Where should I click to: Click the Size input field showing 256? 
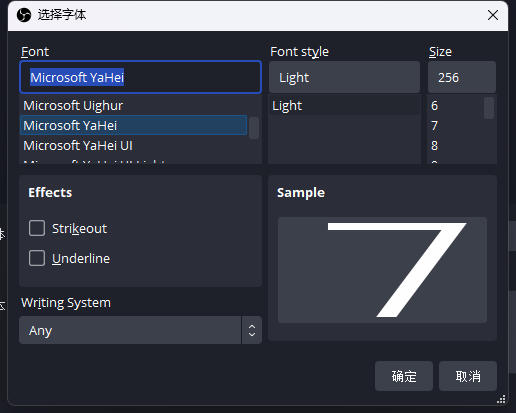point(462,77)
